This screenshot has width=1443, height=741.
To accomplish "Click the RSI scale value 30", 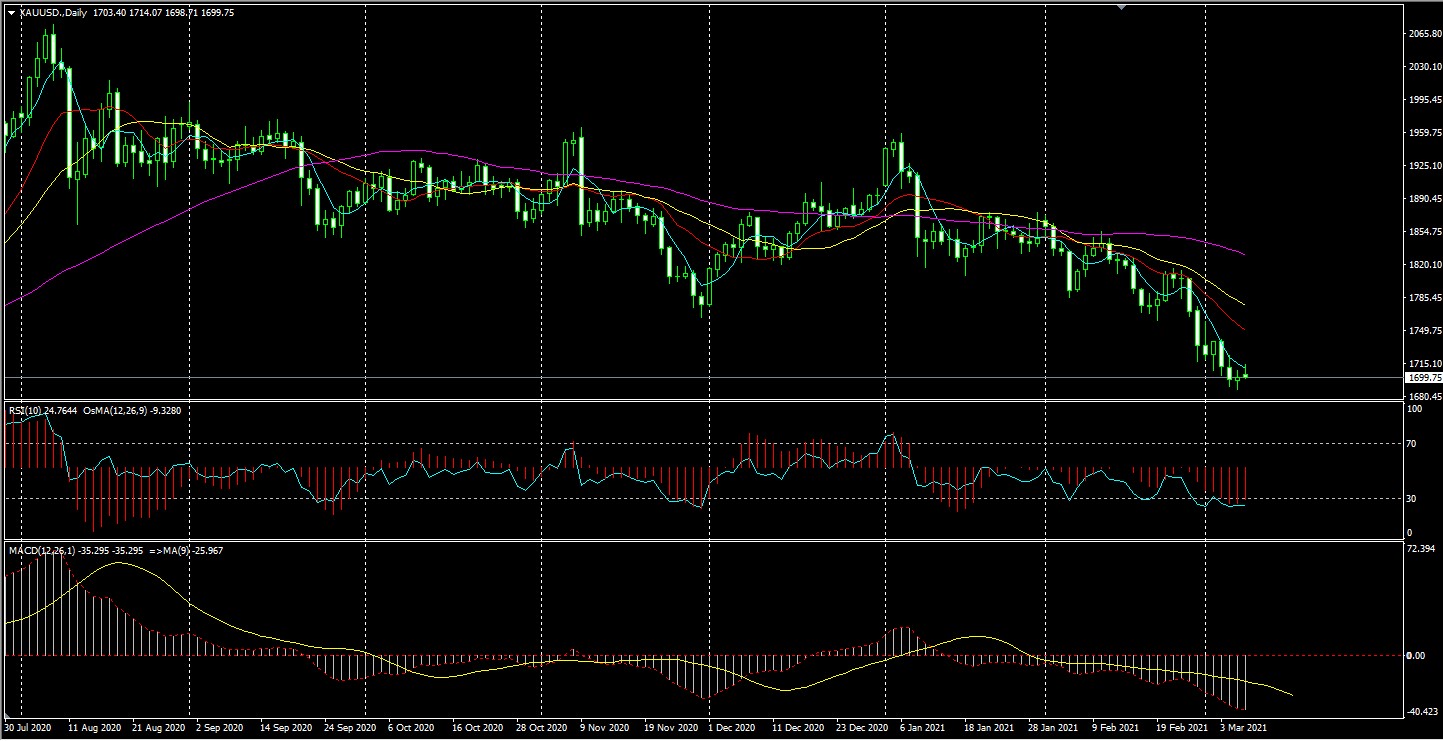I will tap(1412, 498).
